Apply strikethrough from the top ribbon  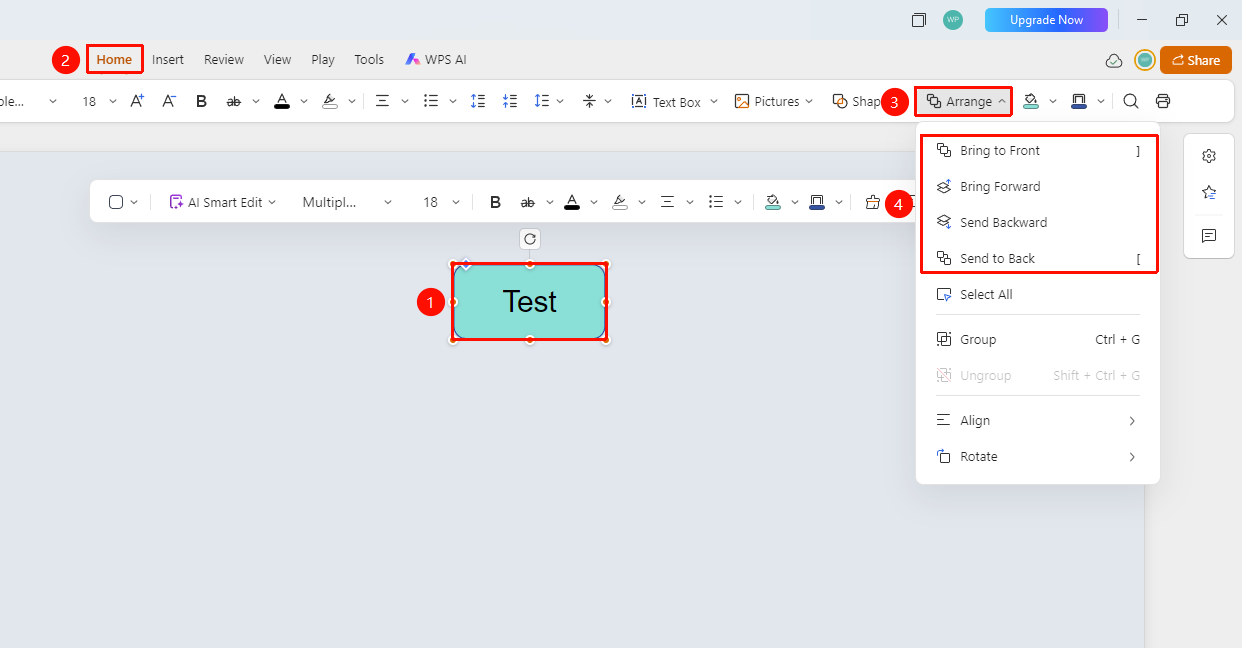234,101
